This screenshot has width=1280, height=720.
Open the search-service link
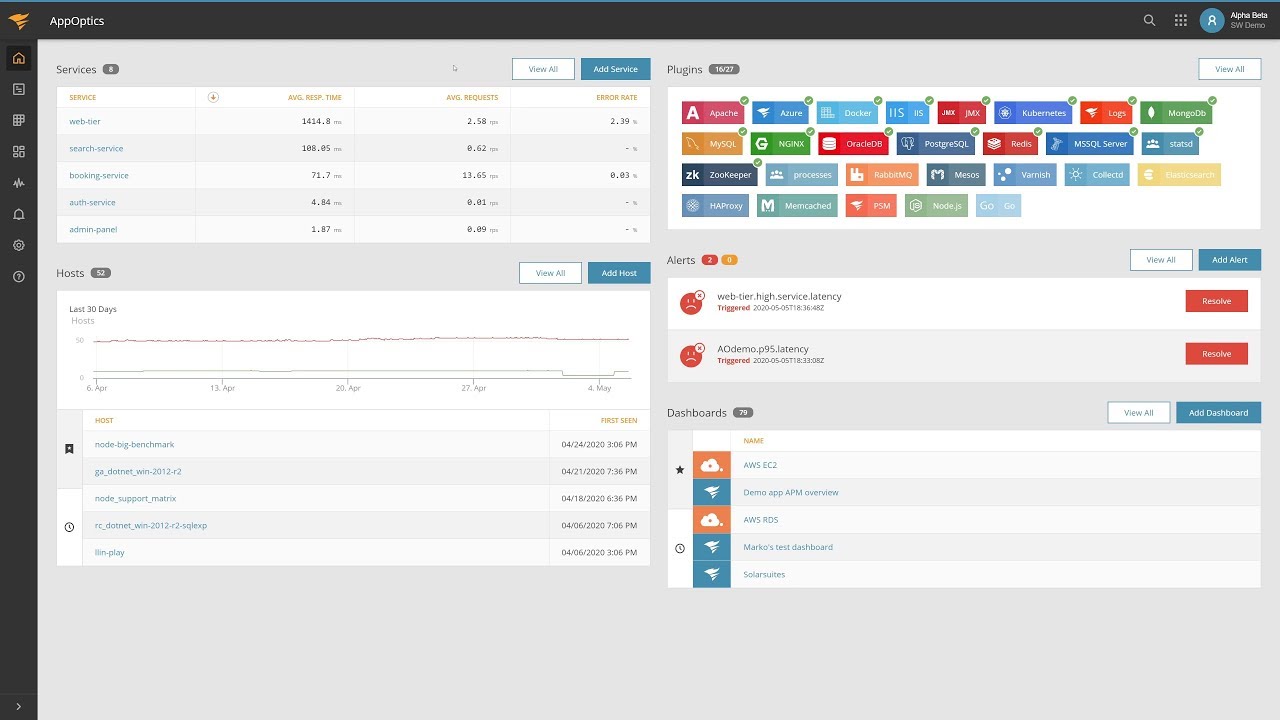[96, 148]
